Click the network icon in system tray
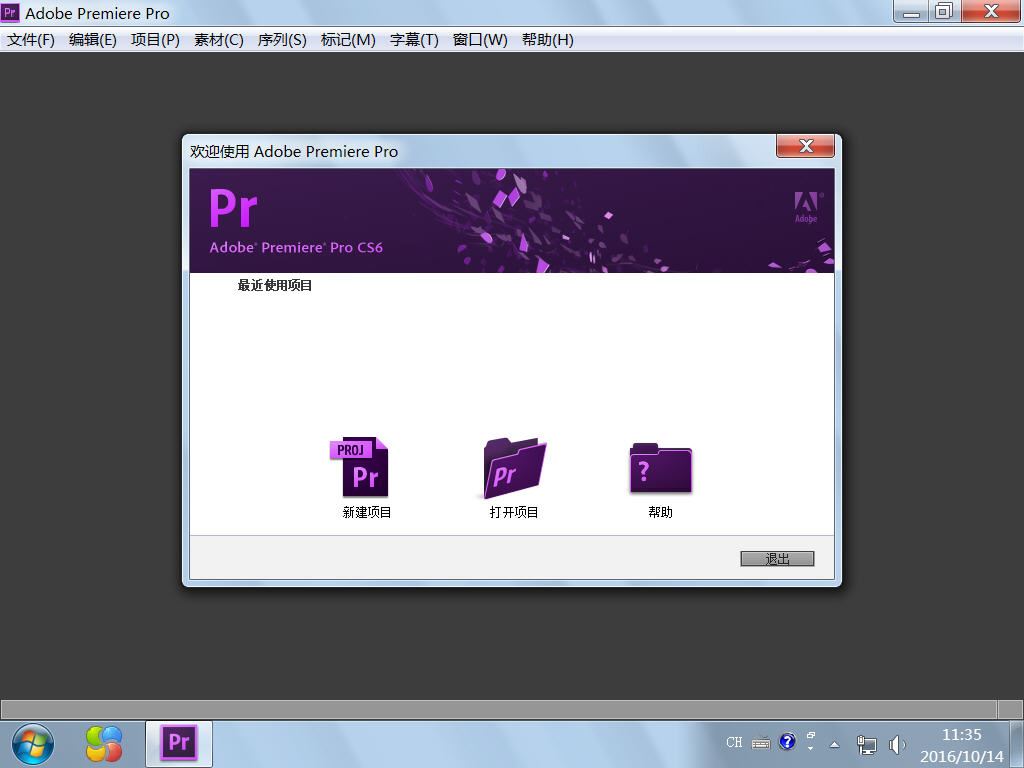 point(866,744)
